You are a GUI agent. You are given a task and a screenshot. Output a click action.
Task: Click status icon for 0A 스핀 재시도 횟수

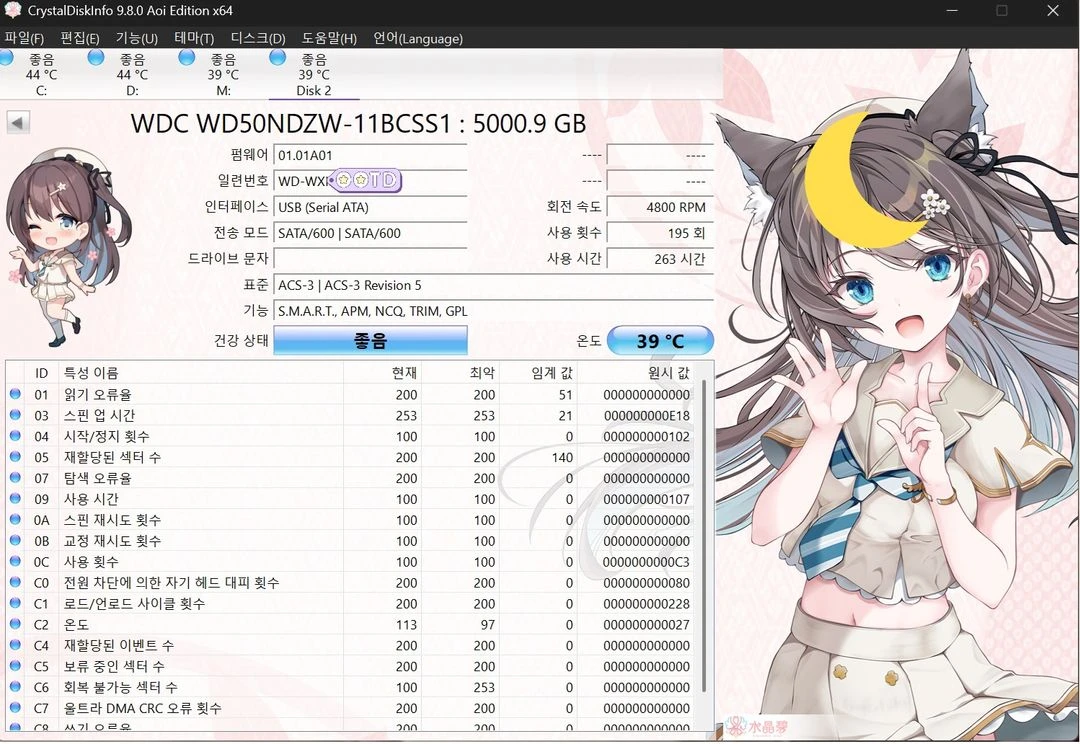[15, 519]
